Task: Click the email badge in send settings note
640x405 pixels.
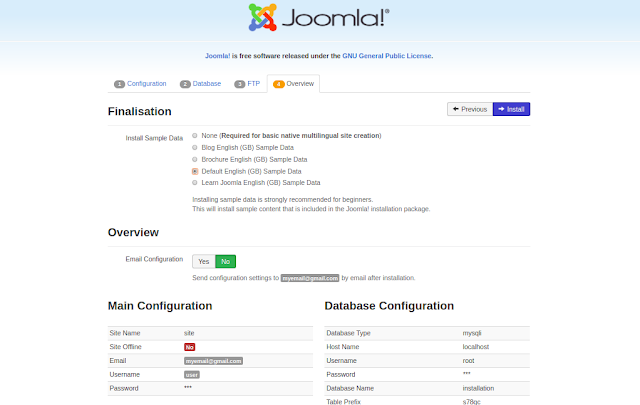Action: (x=310, y=278)
